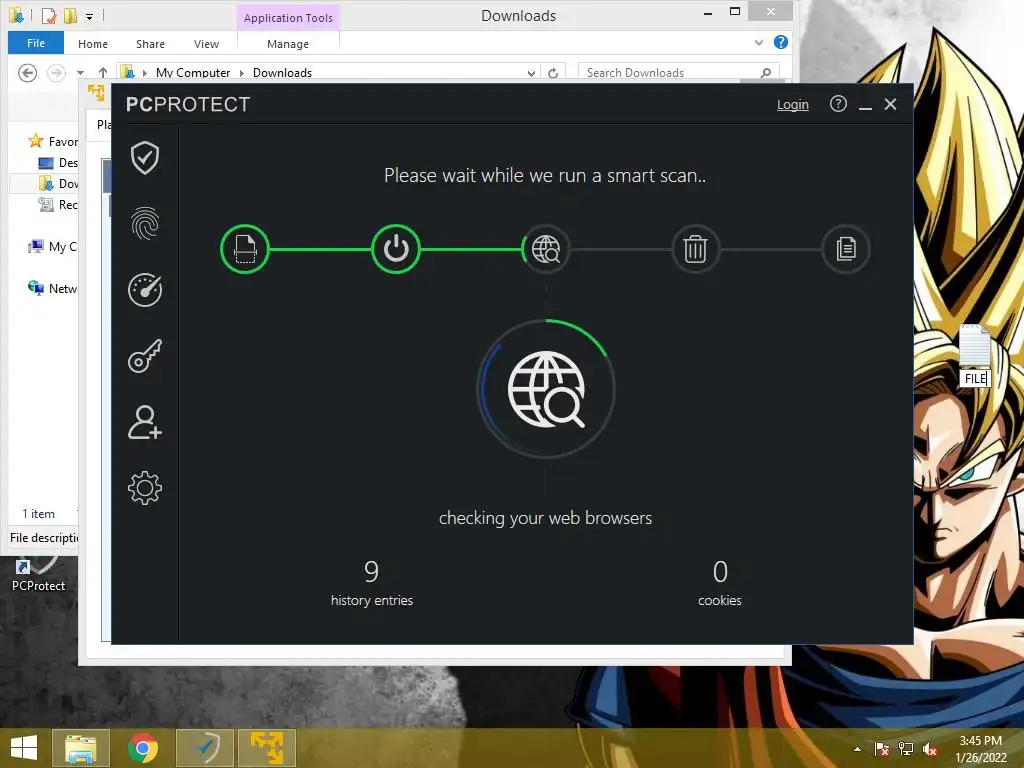Open Quick Access Toolbar customize dropdown

[x=89, y=16]
